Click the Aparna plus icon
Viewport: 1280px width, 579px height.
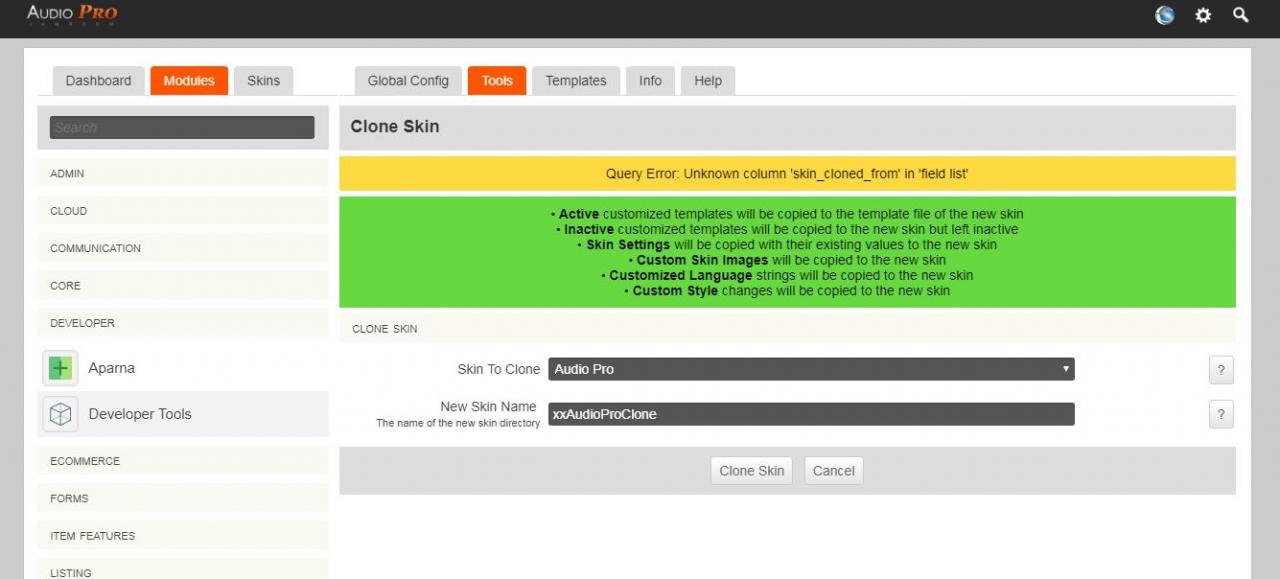click(x=60, y=368)
